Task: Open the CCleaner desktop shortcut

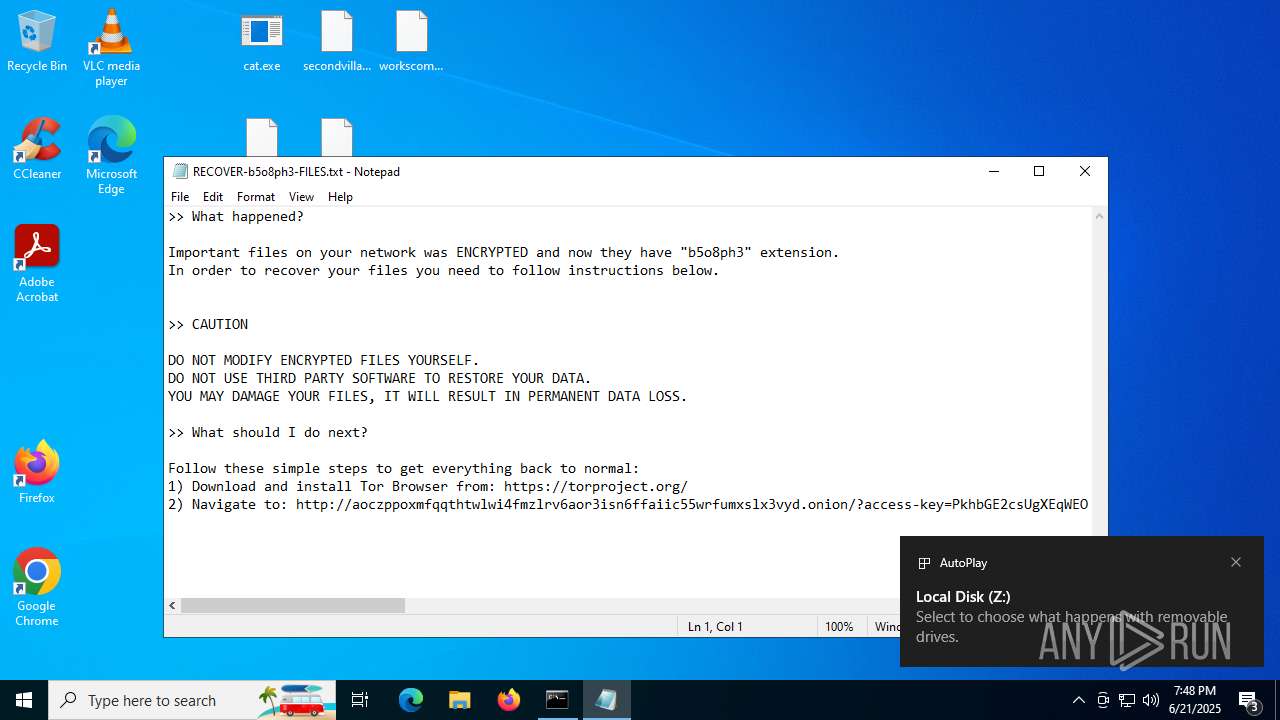Action: point(37,149)
